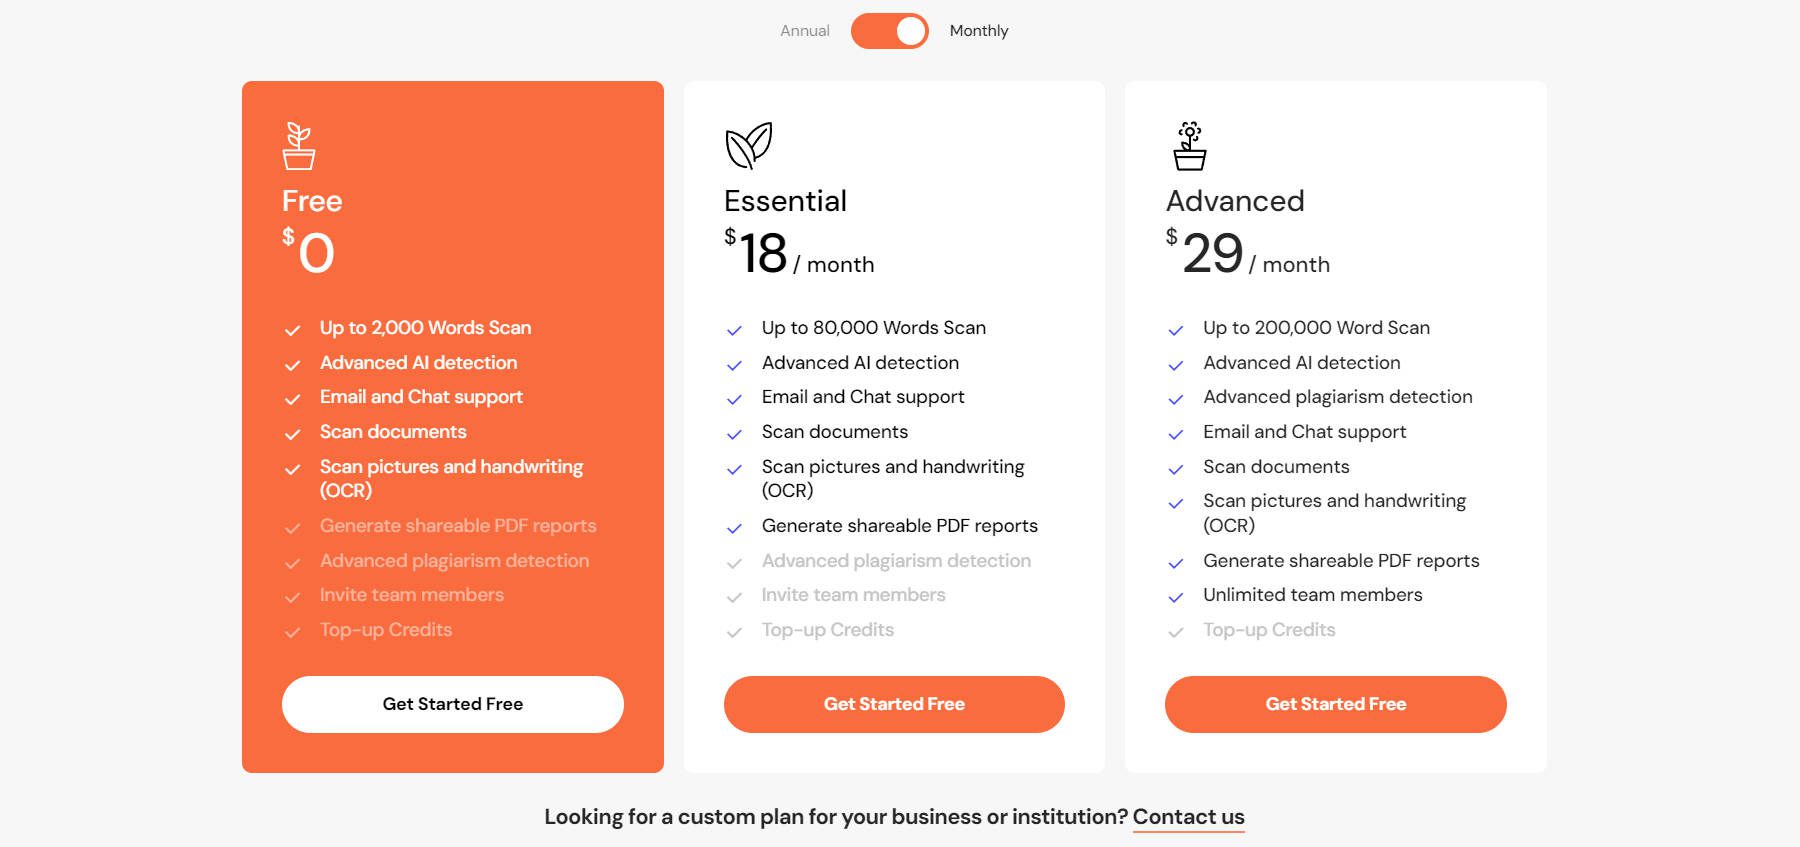Click the greyed-out Top-up Credits in Advanced plan
Screen dimensions: 1800x847
1269,630
